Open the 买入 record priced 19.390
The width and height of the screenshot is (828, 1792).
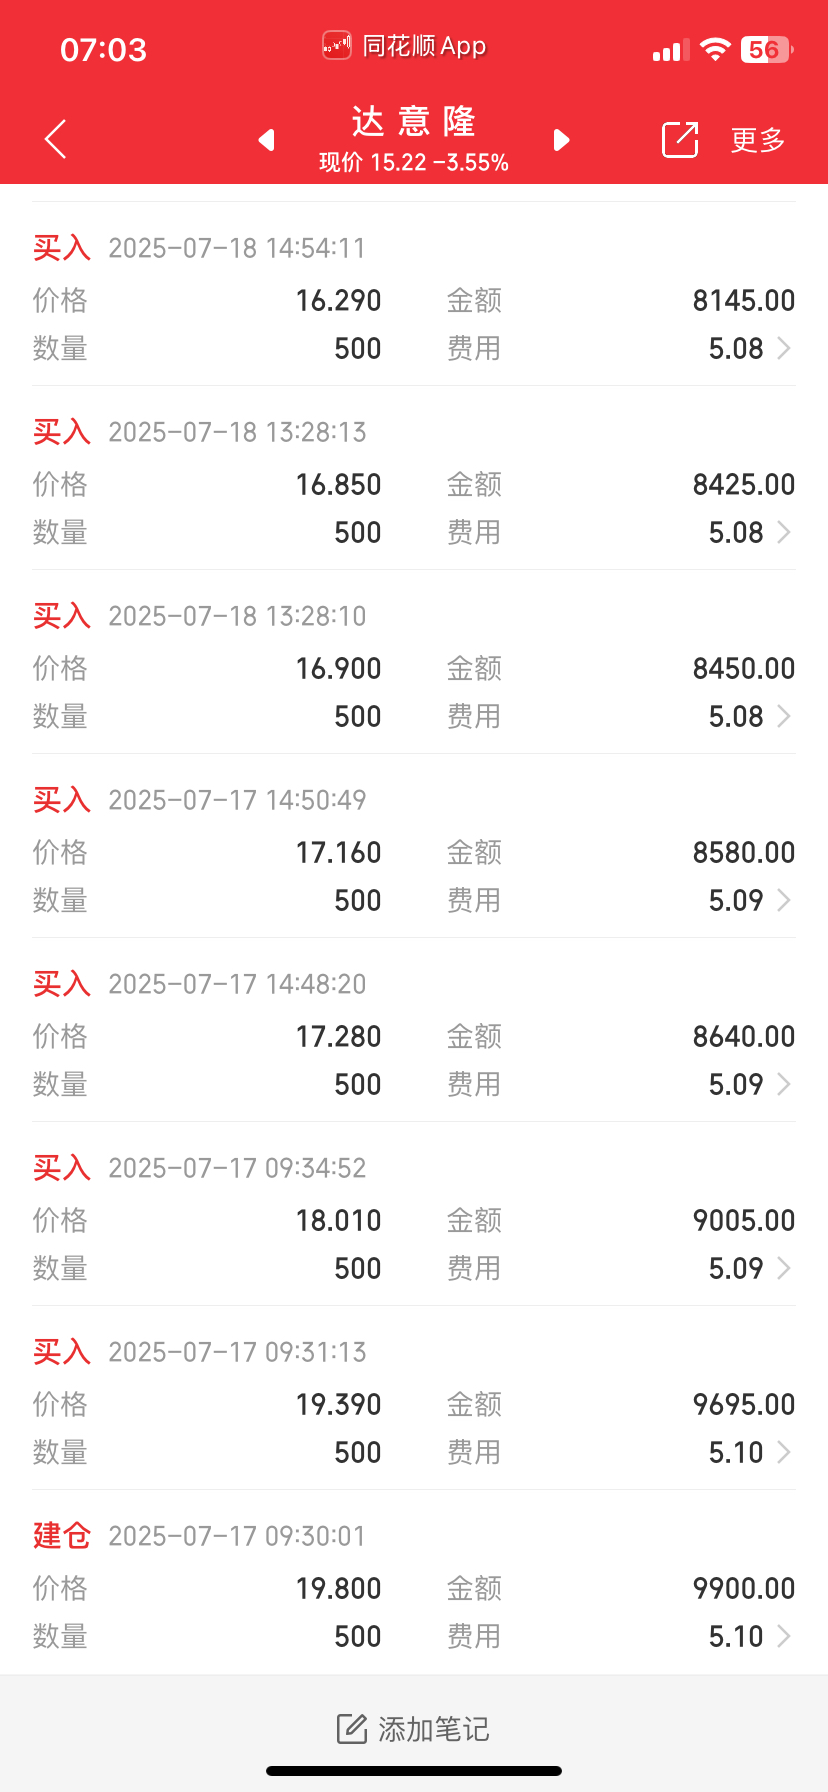(x=414, y=1398)
